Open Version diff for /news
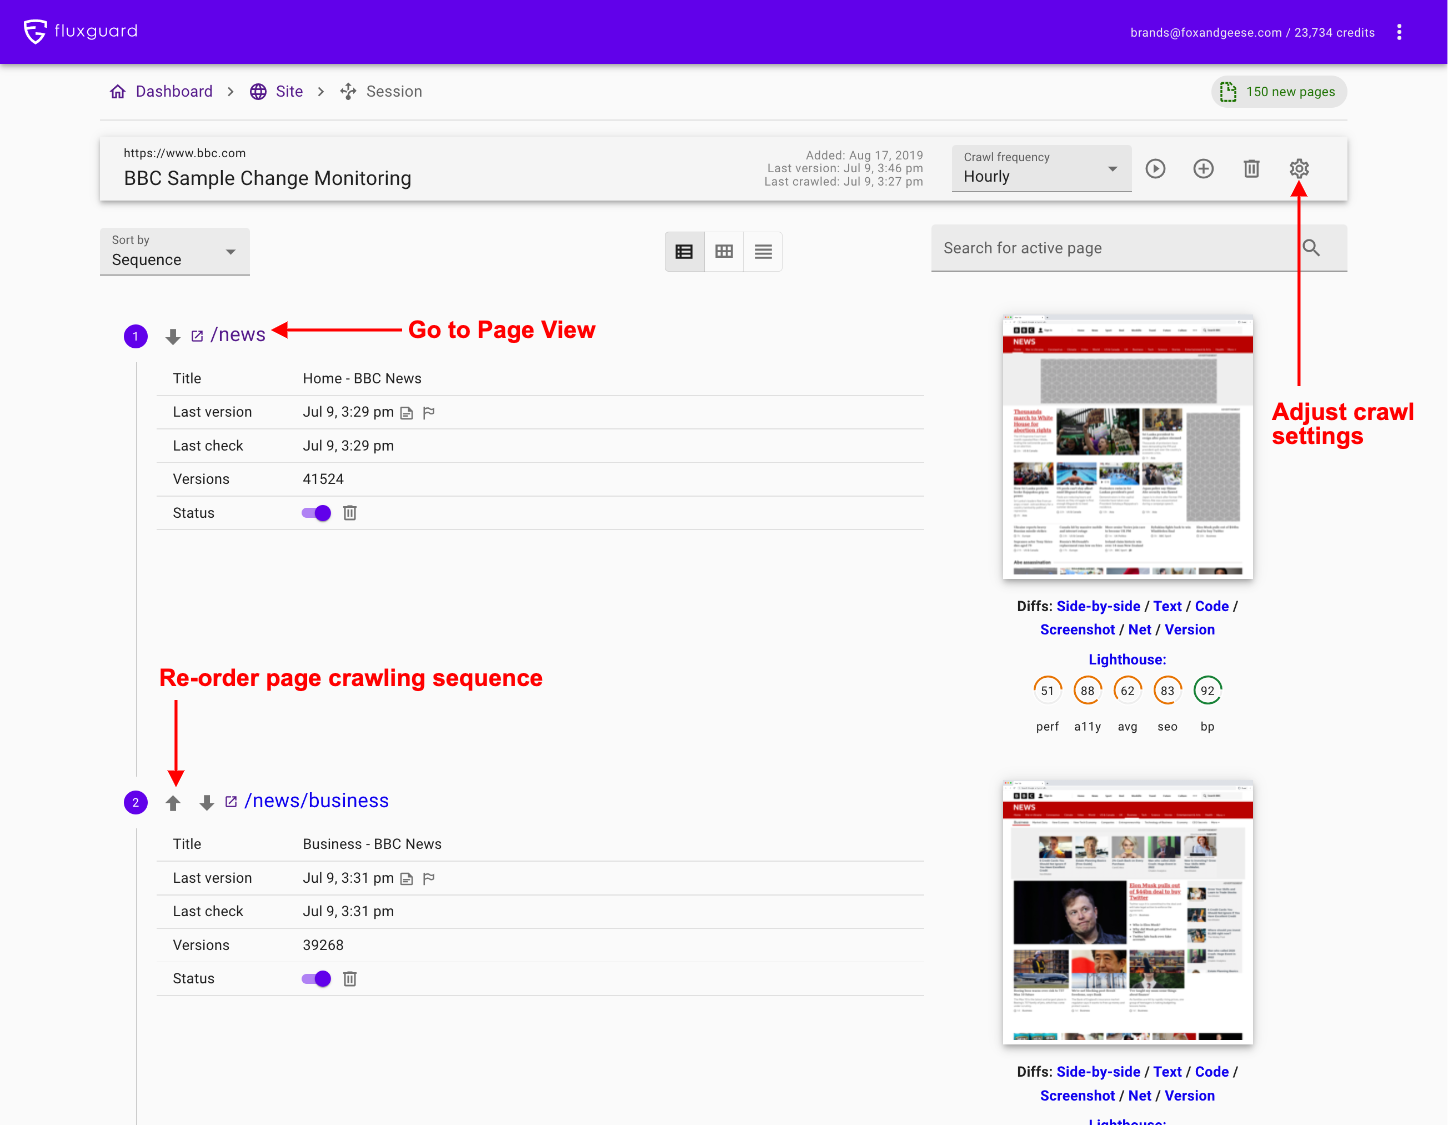 click(1190, 630)
